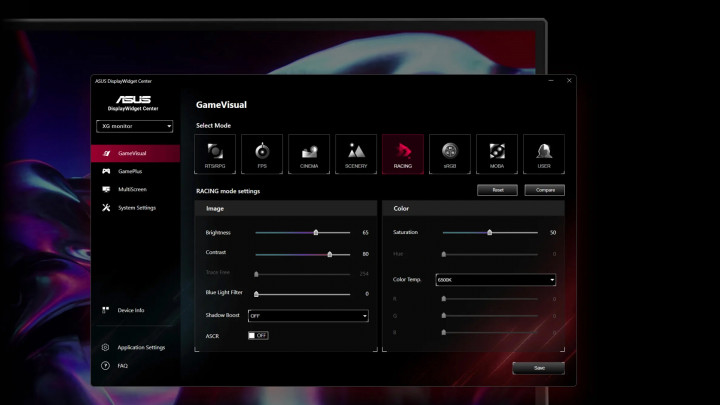Screen dimensions: 720x405
Task: Click the Device Info icon
Action: tap(106, 310)
